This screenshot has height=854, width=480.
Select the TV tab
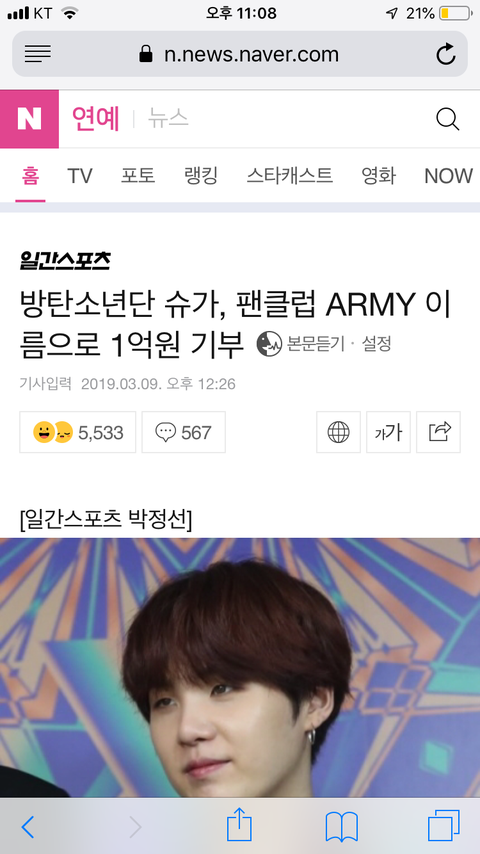click(80, 176)
